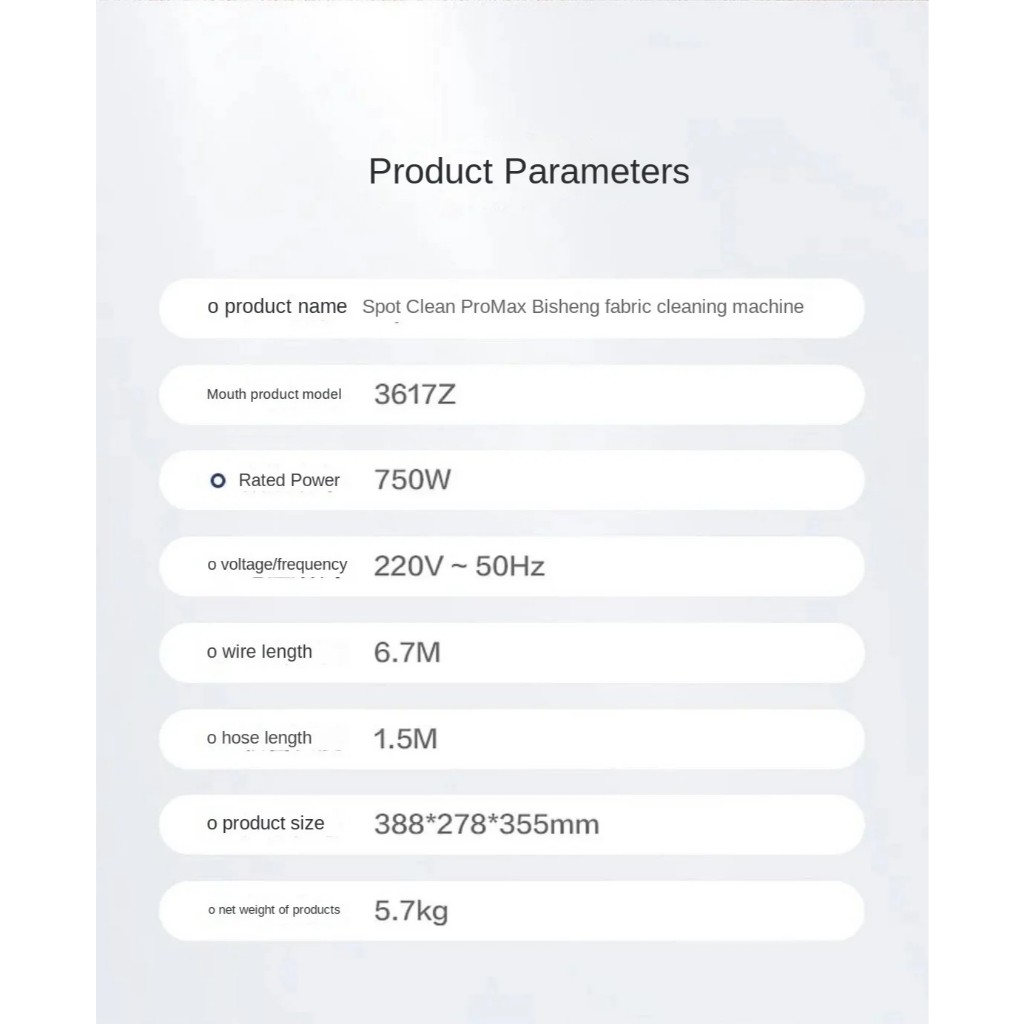The image size is (1024, 1024).
Task: Select the 750W power value
Action: 412,479
